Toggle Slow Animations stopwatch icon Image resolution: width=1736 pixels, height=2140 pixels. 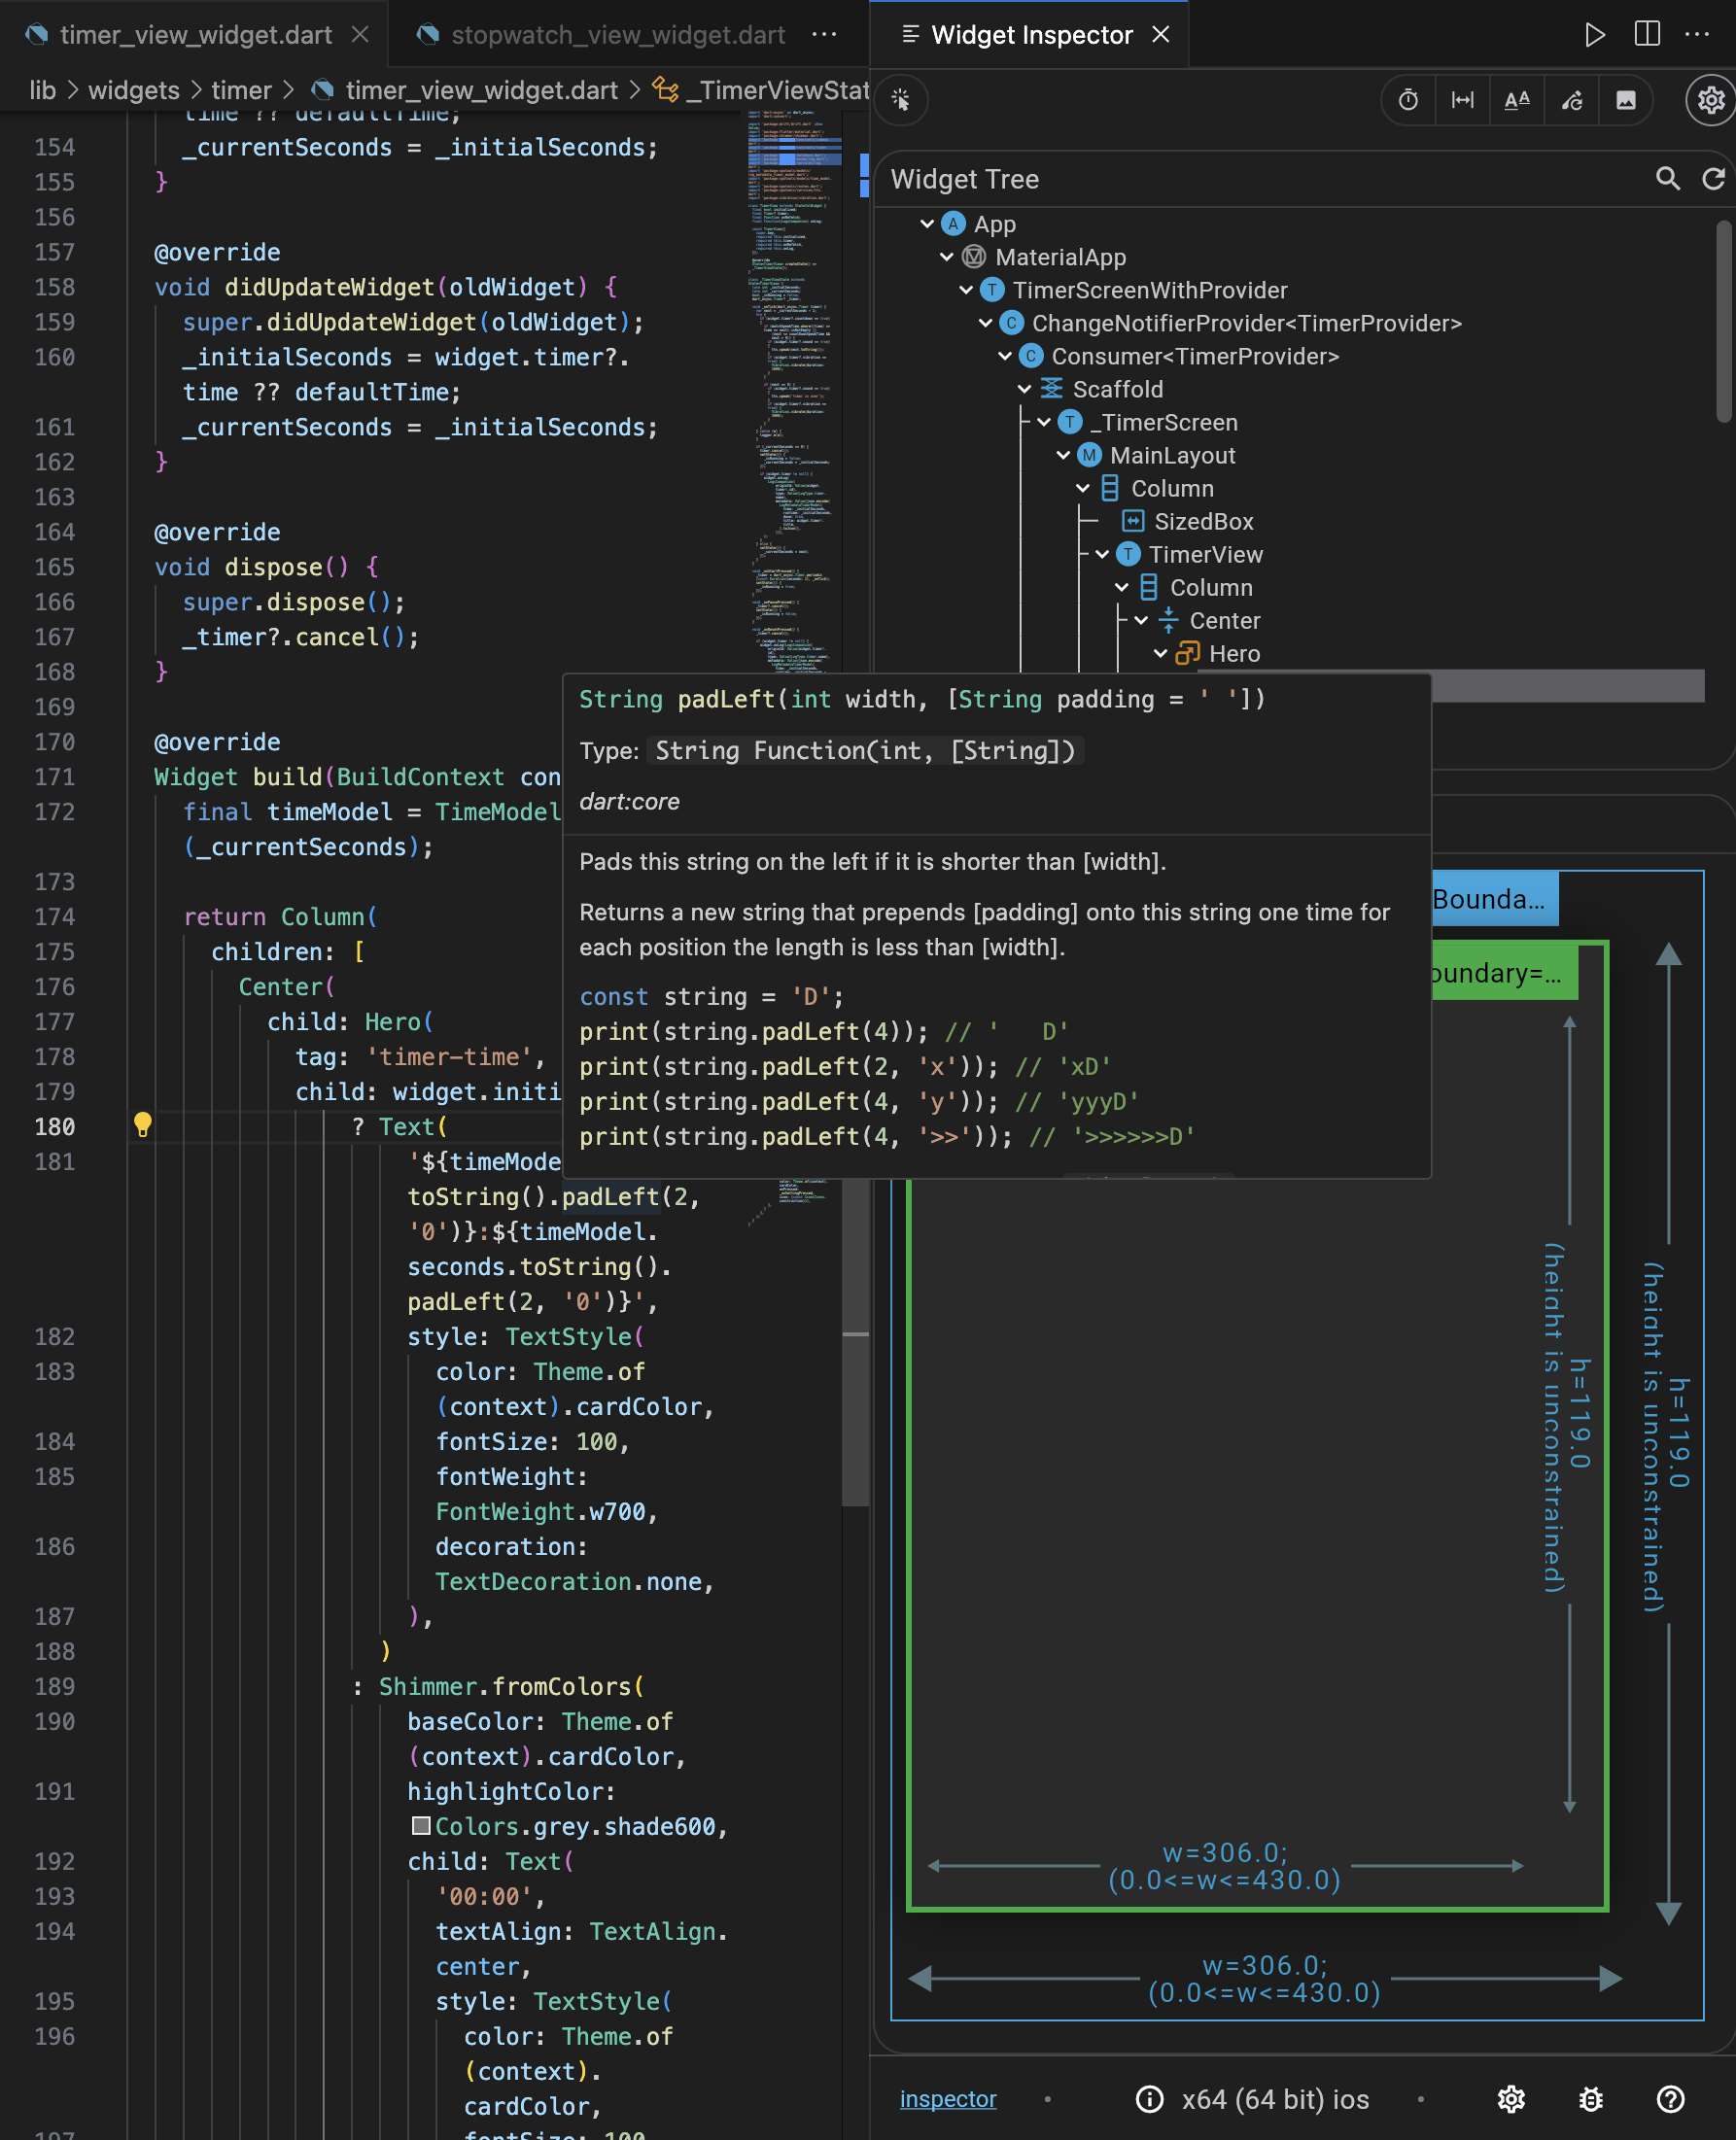coord(1408,100)
